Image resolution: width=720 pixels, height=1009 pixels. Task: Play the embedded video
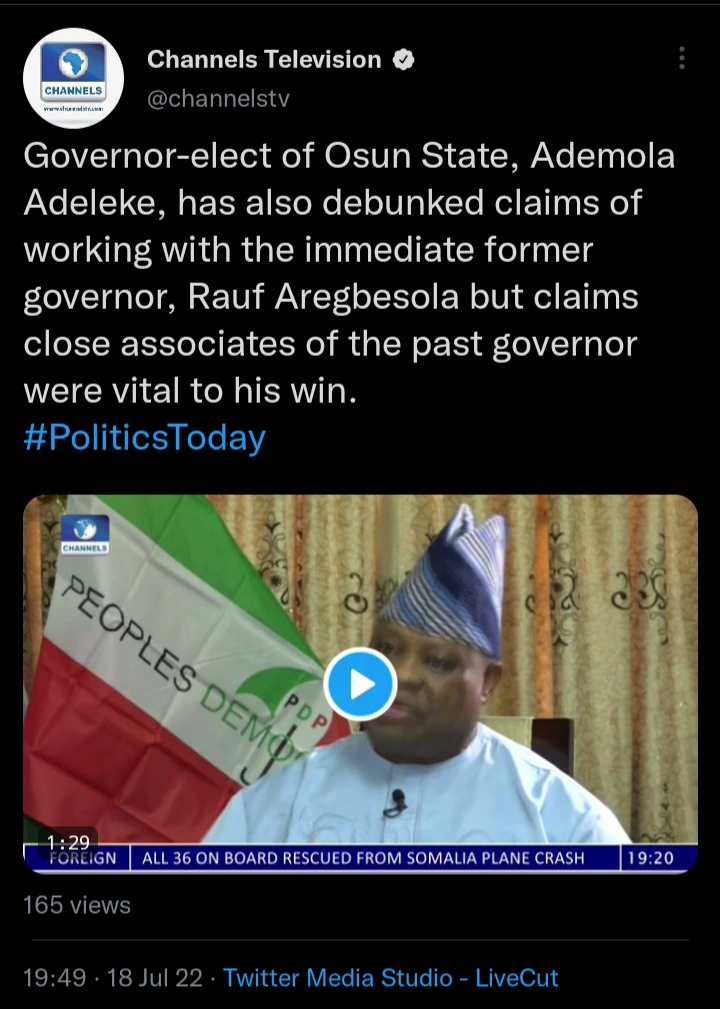[360, 684]
